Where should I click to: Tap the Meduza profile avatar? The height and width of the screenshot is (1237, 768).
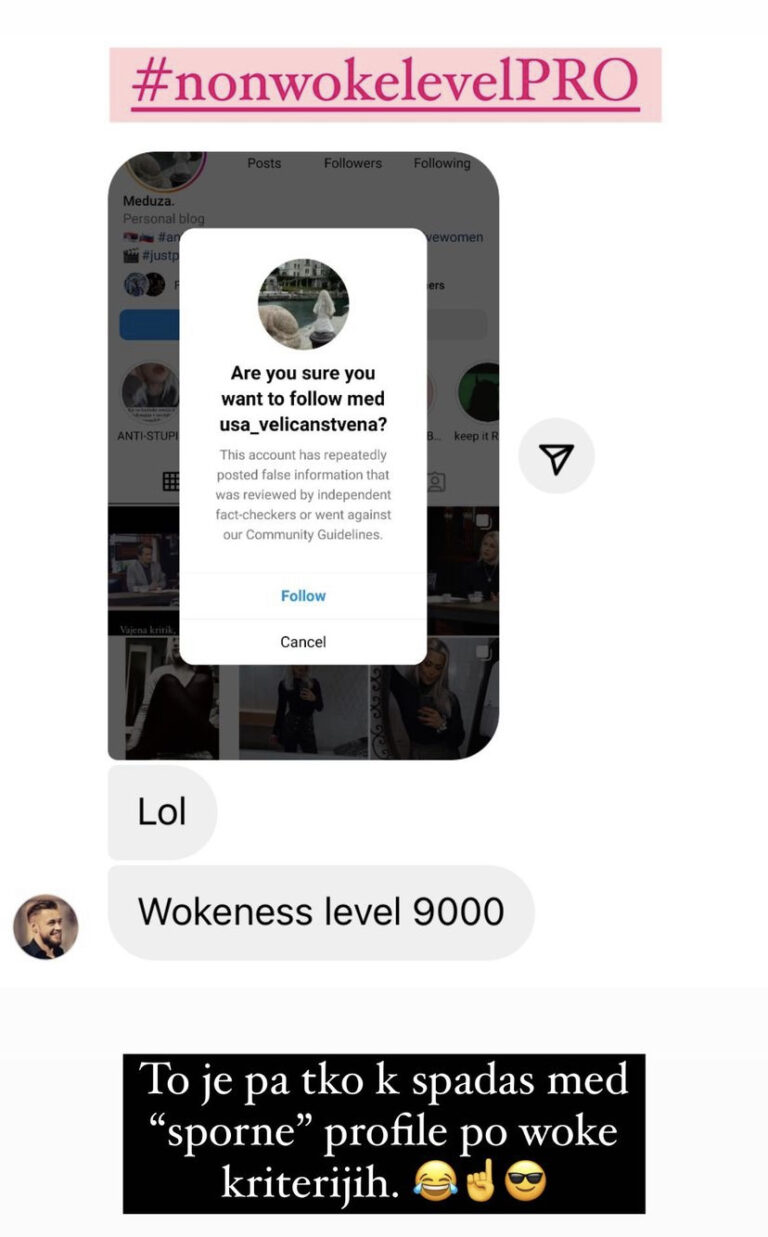pyautogui.click(x=164, y=169)
